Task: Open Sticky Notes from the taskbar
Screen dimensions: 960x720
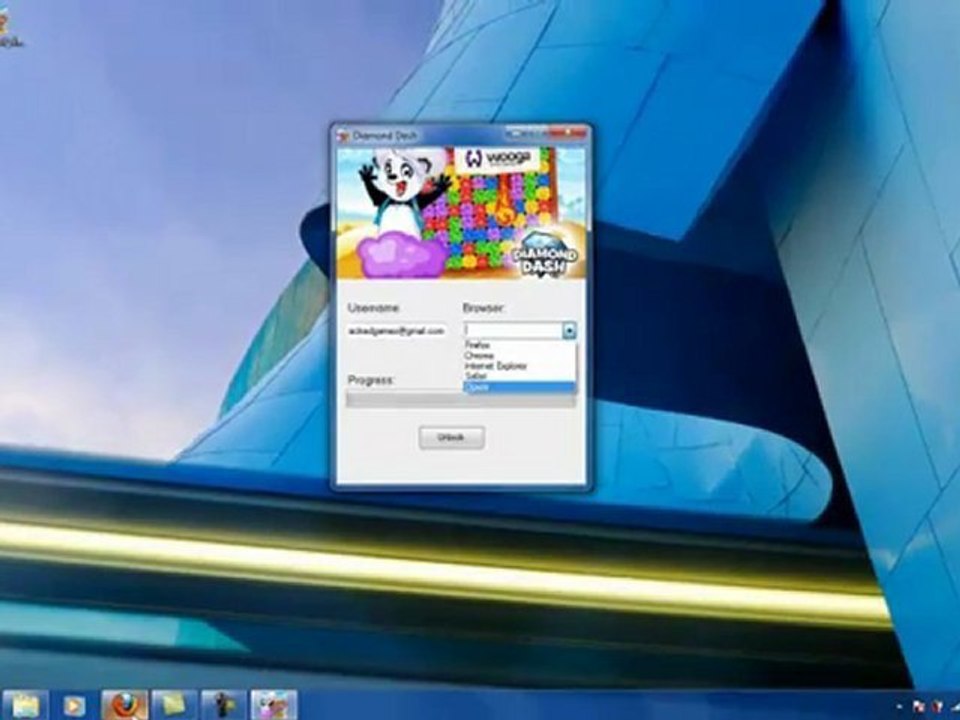Action: [174, 705]
